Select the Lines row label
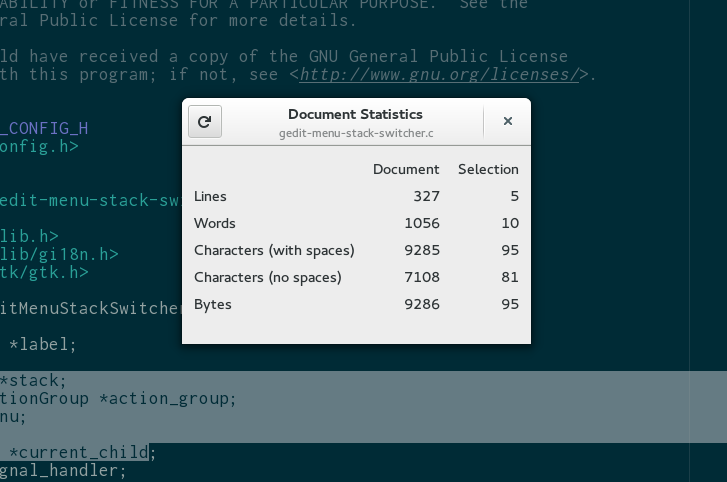The width and height of the screenshot is (727, 482). click(210, 196)
